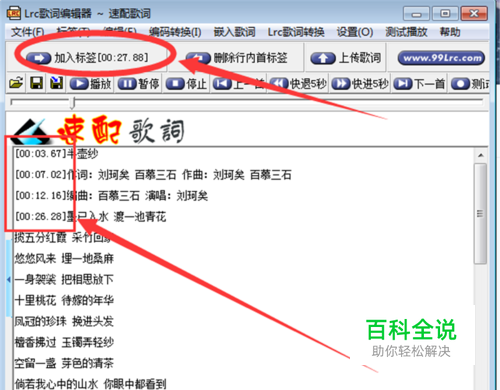500x390 pixels.
Task: Open the 帮助 menu
Action: (450, 32)
